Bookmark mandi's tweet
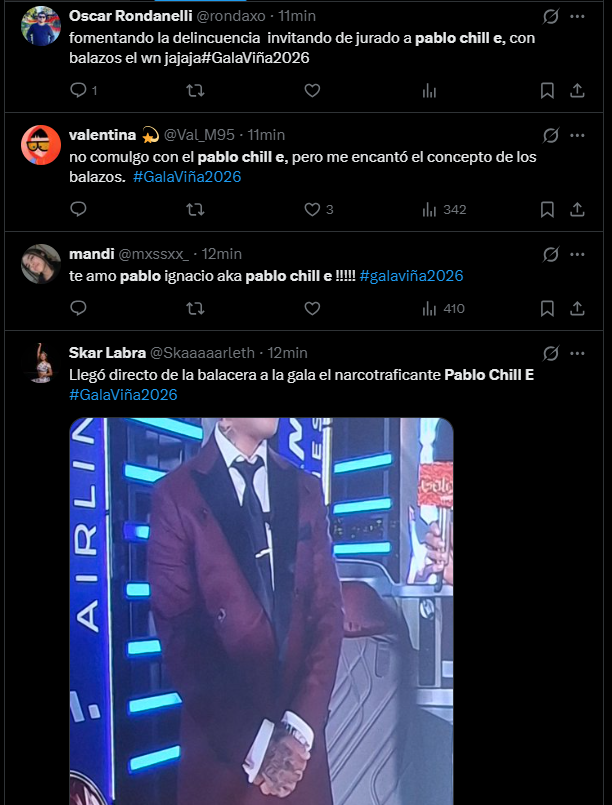 pos(547,309)
